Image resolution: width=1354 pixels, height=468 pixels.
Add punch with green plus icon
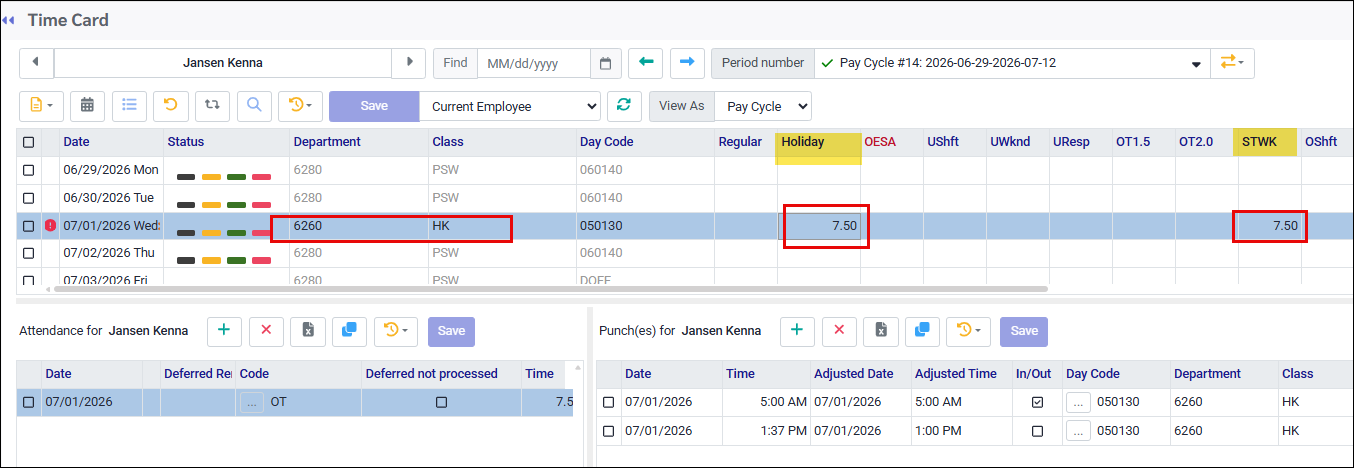pyautogui.click(x=796, y=331)
